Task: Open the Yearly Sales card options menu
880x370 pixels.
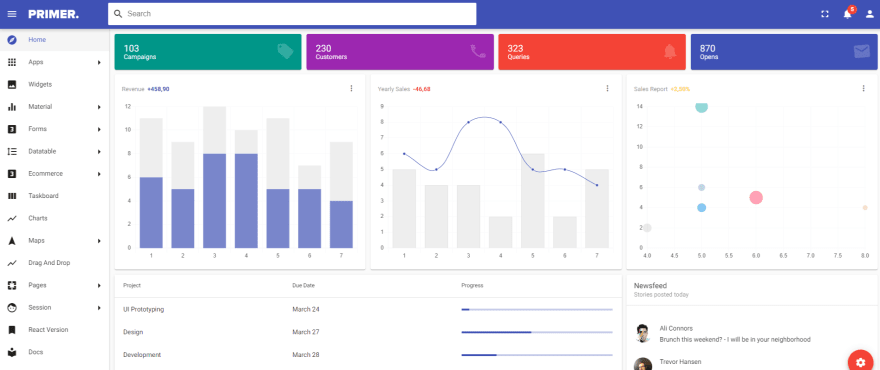Action: click(x=607, y=88)
